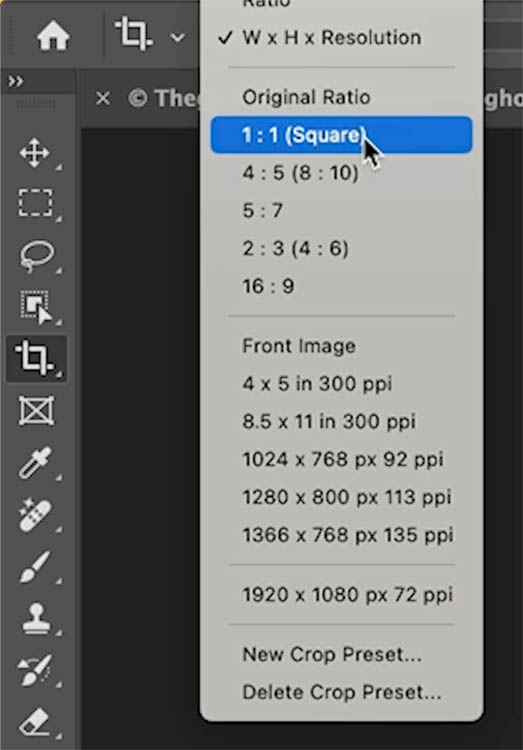Screen dimensions: 523x750
Task: Select the Lasso tool
Action: 36,255
